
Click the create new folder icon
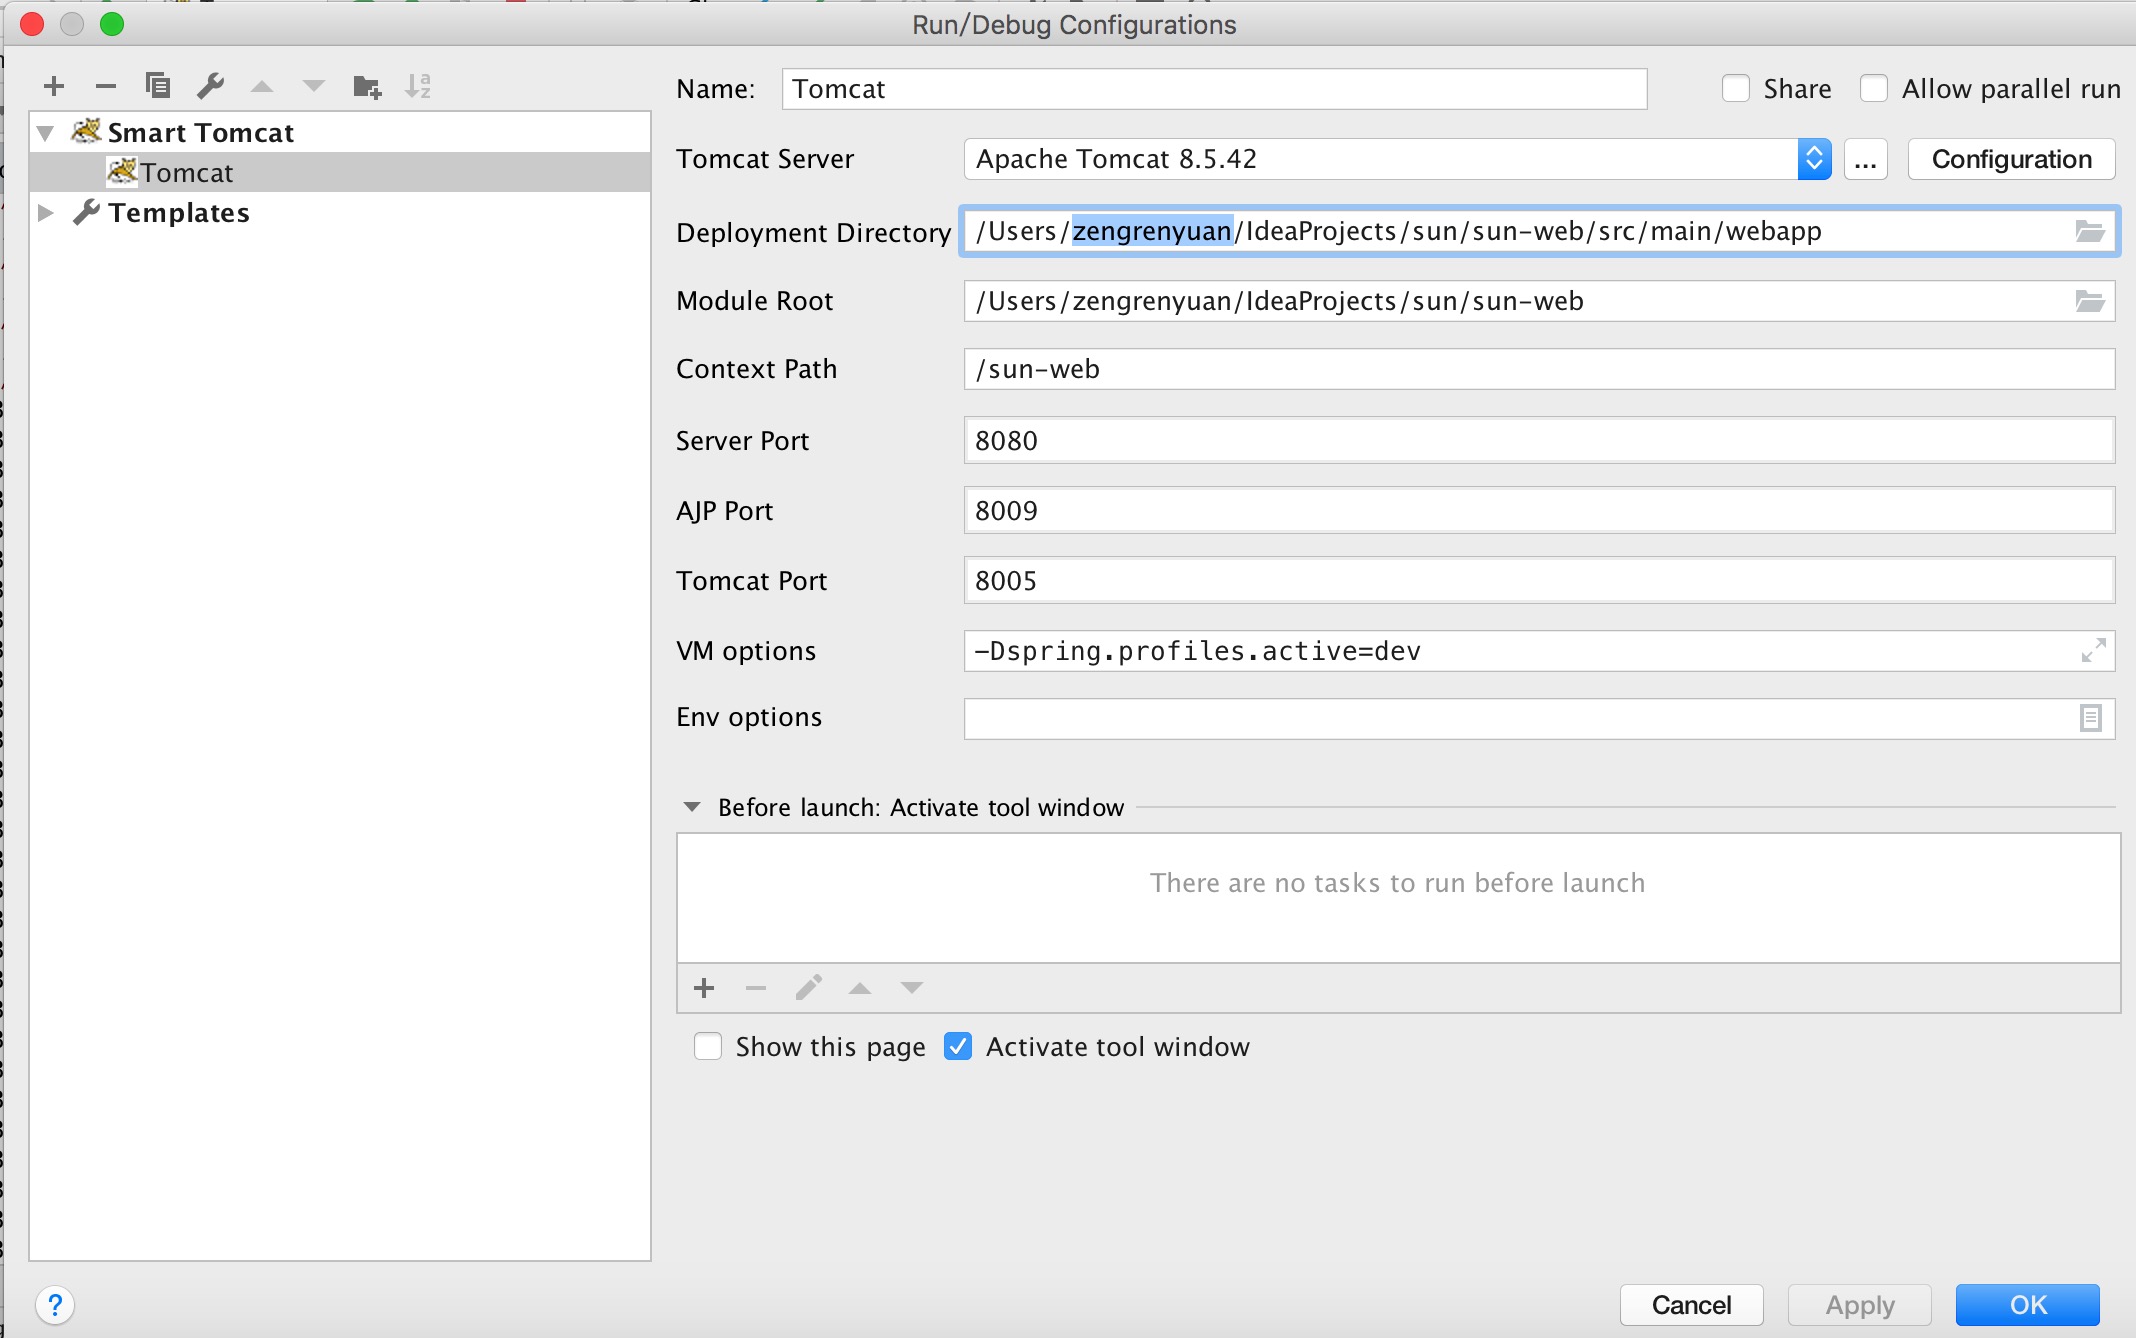pyautogui.click(x=367, y=87)
